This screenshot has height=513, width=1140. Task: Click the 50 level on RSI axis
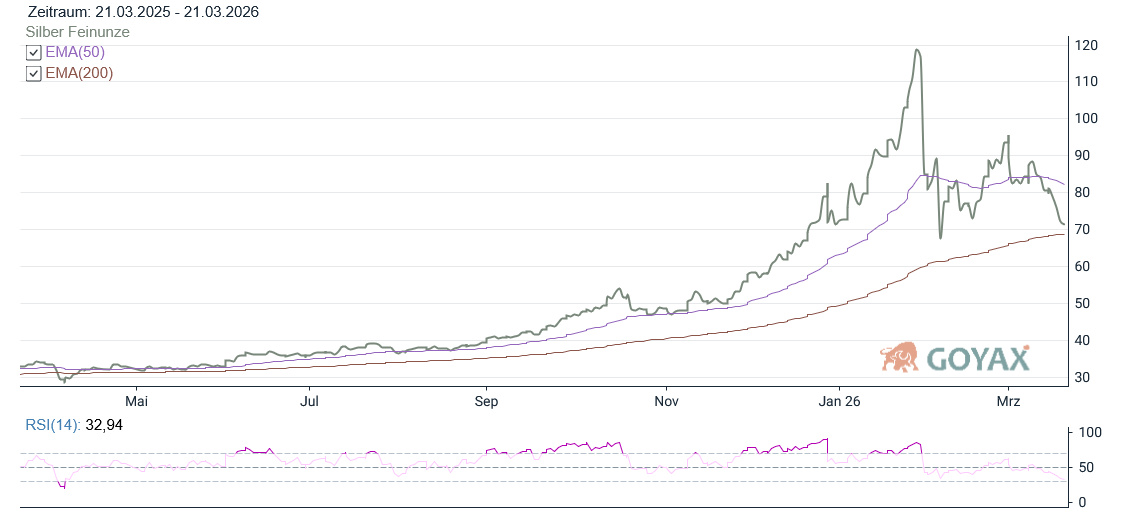pyautogui.click(x=1084, y=467)
